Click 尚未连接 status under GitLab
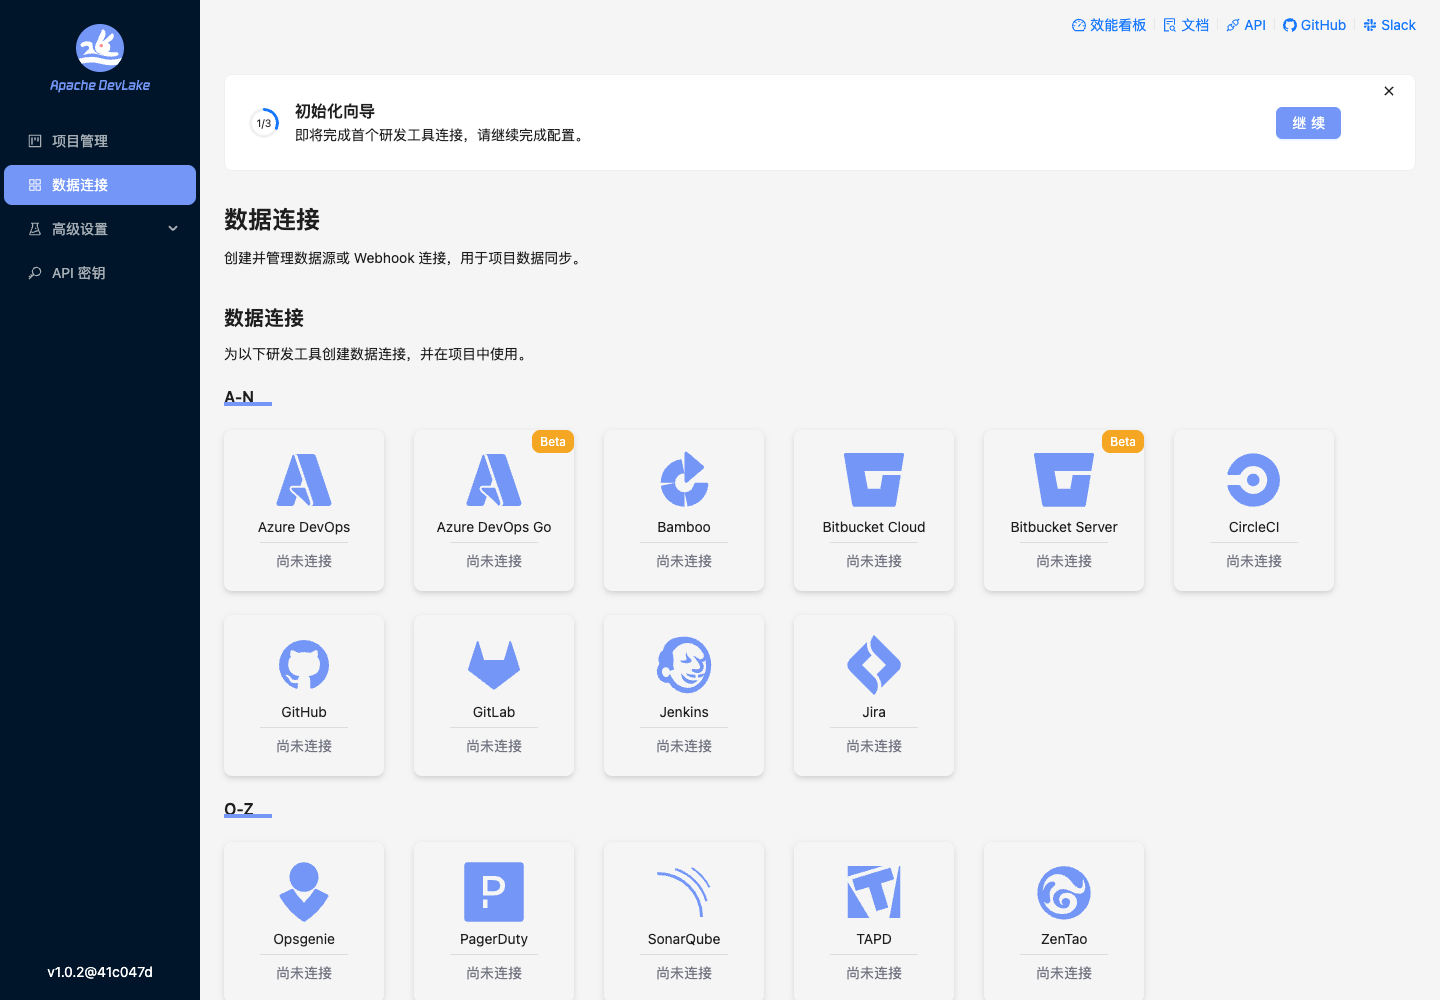The height and width of the screenshot is (1000, 1440). coord(494,746)
